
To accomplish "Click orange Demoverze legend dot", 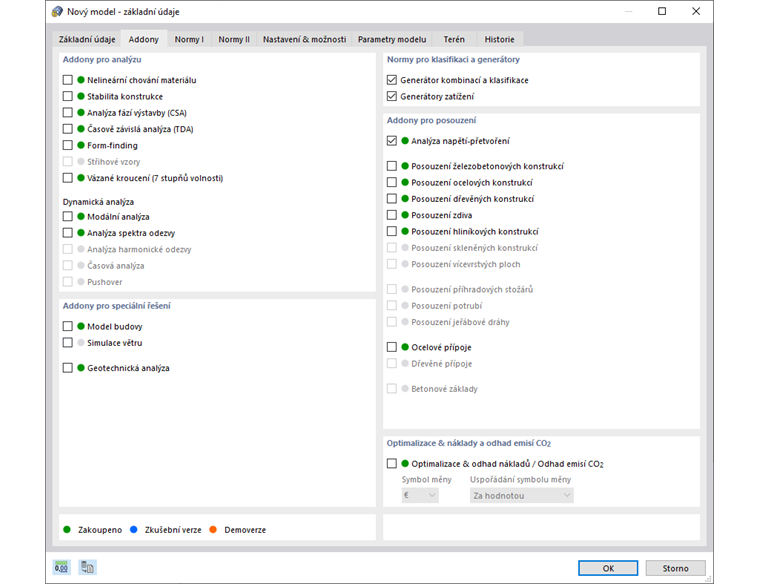I will point(213,529).
